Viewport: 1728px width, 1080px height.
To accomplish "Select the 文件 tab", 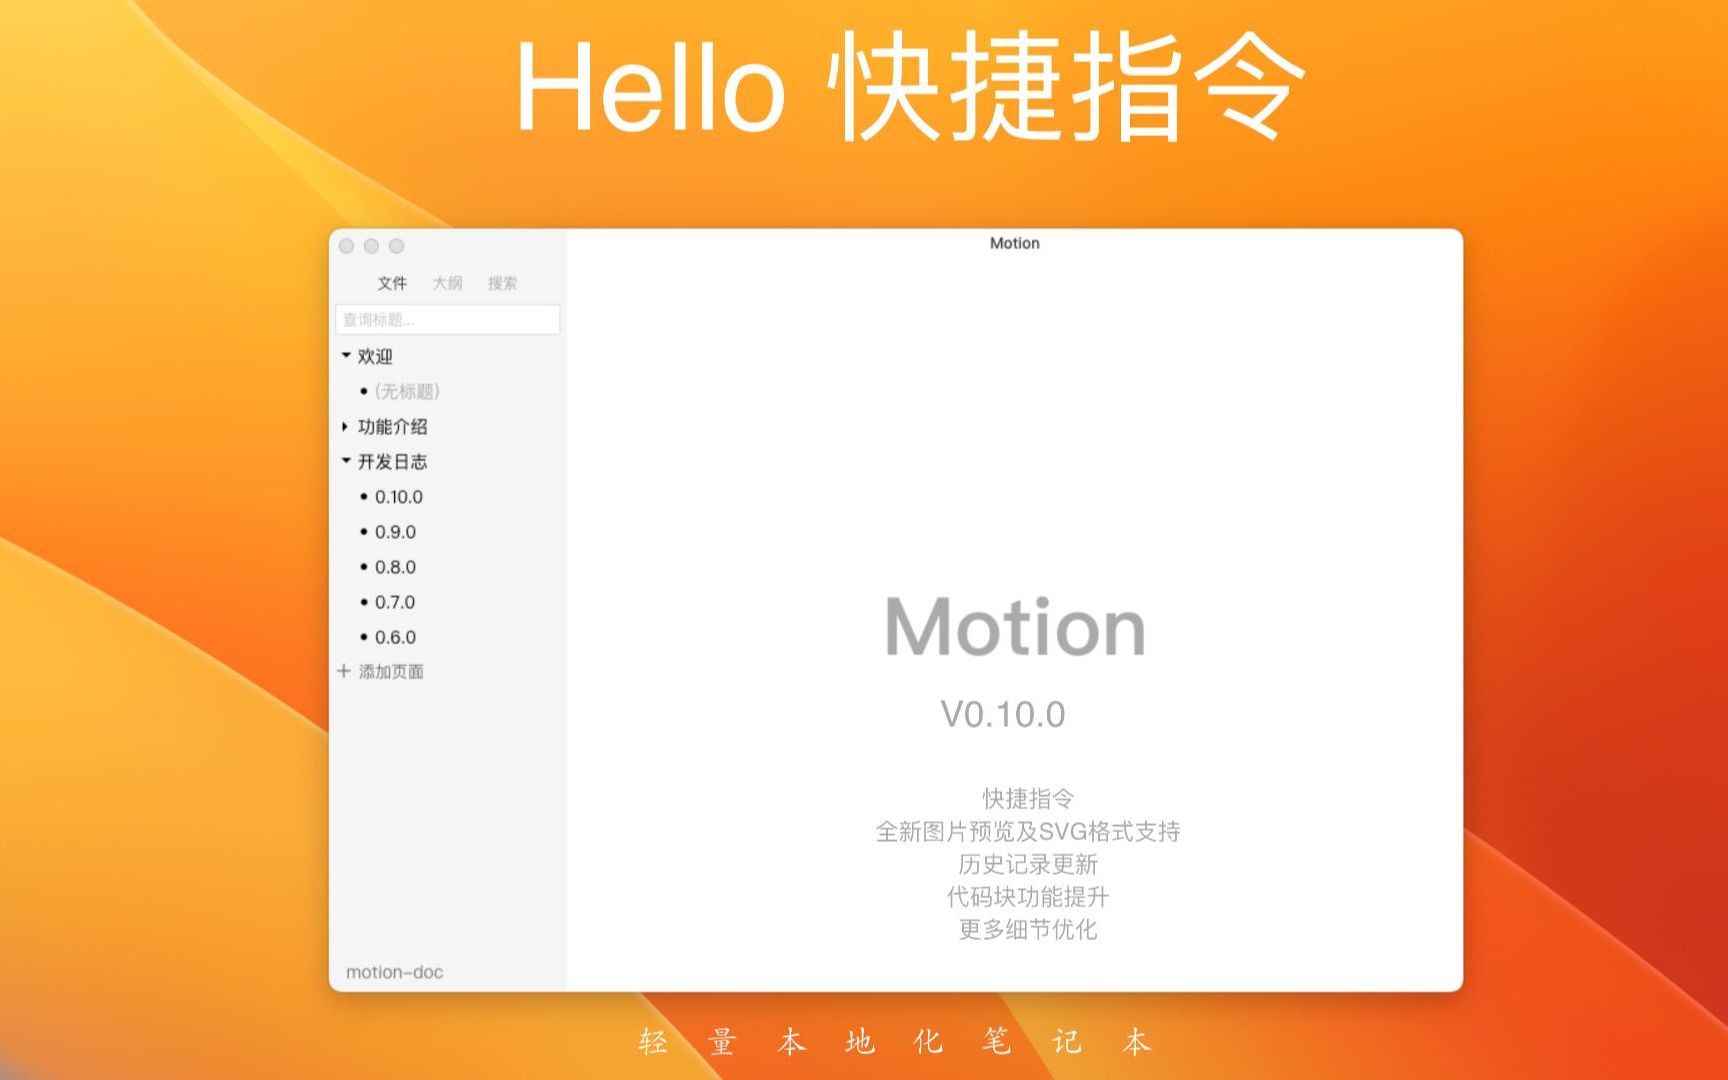I will (x=392, y=283).
